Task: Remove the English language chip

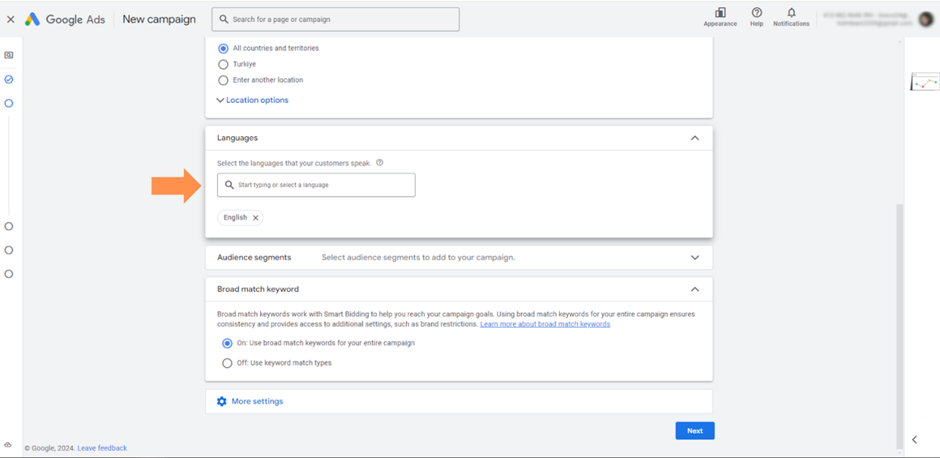Action: tap(255, 218)
